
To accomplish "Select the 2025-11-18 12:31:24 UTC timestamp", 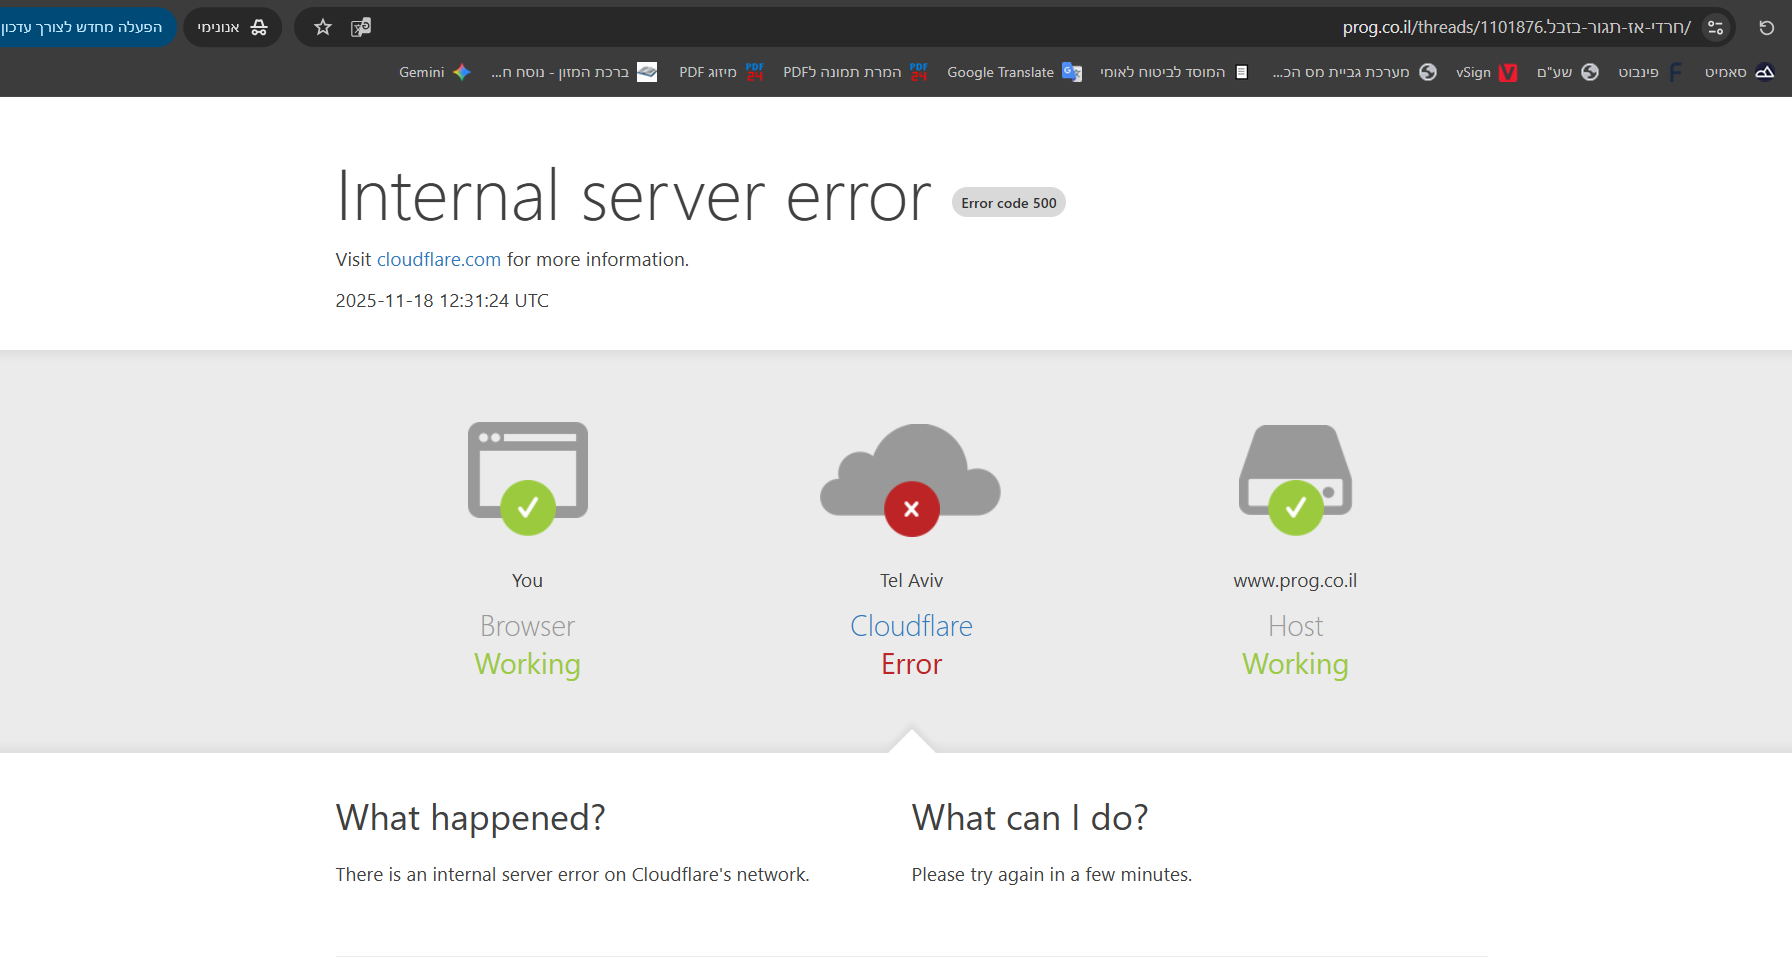I will point(442,301).
